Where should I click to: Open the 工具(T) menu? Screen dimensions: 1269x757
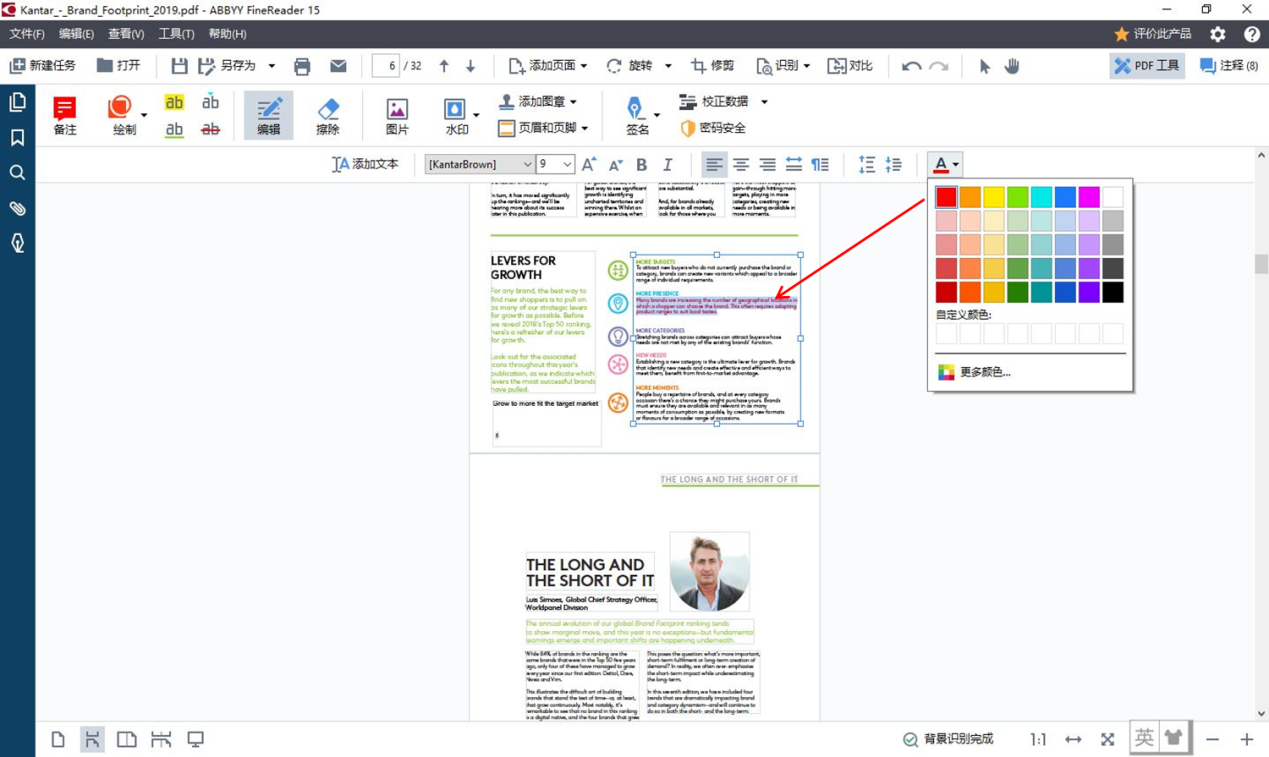coord(176,34)
